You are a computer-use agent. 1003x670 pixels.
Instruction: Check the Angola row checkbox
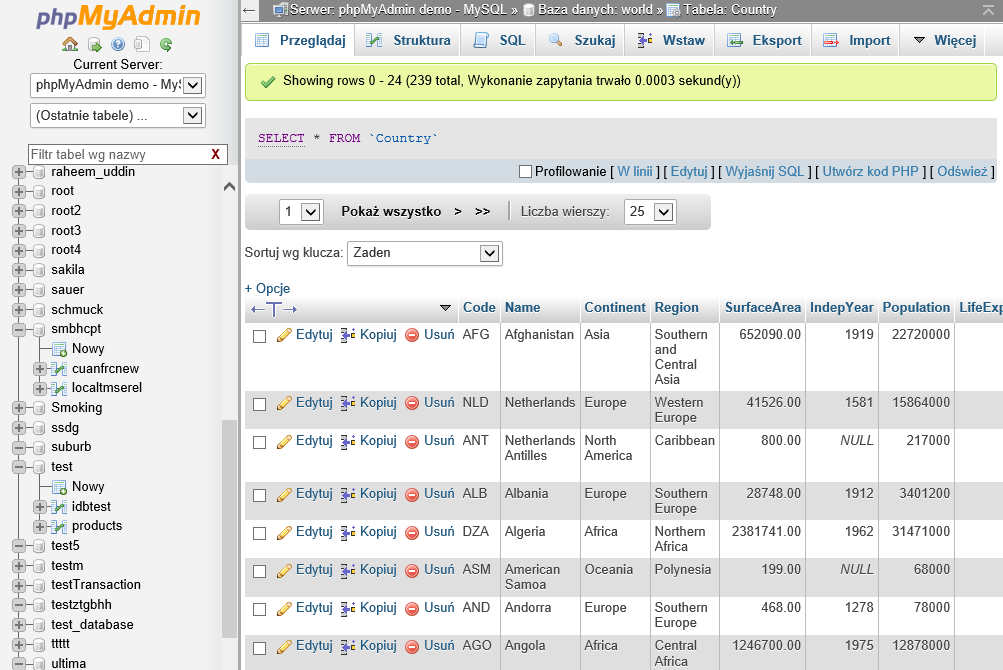[259, 648]
